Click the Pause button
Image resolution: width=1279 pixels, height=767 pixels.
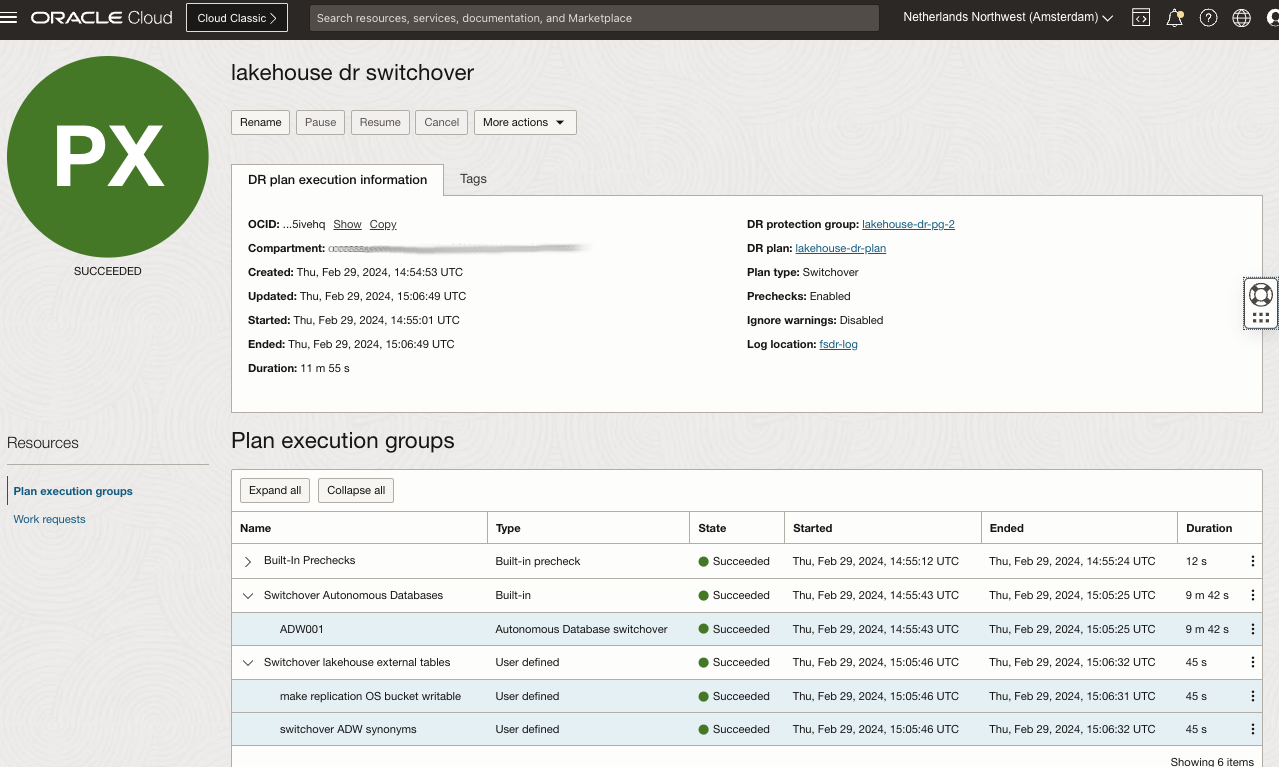[320, 122]
